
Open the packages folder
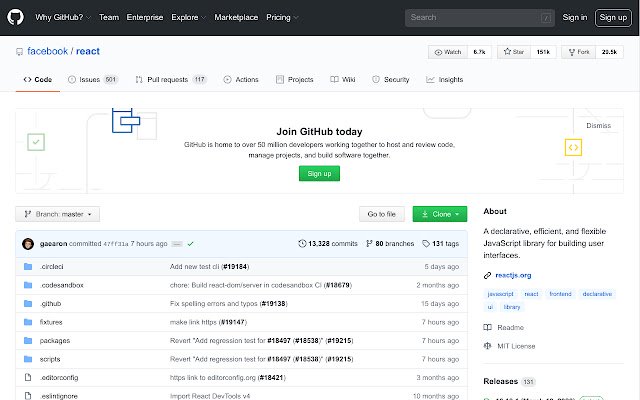coord(55,340)
